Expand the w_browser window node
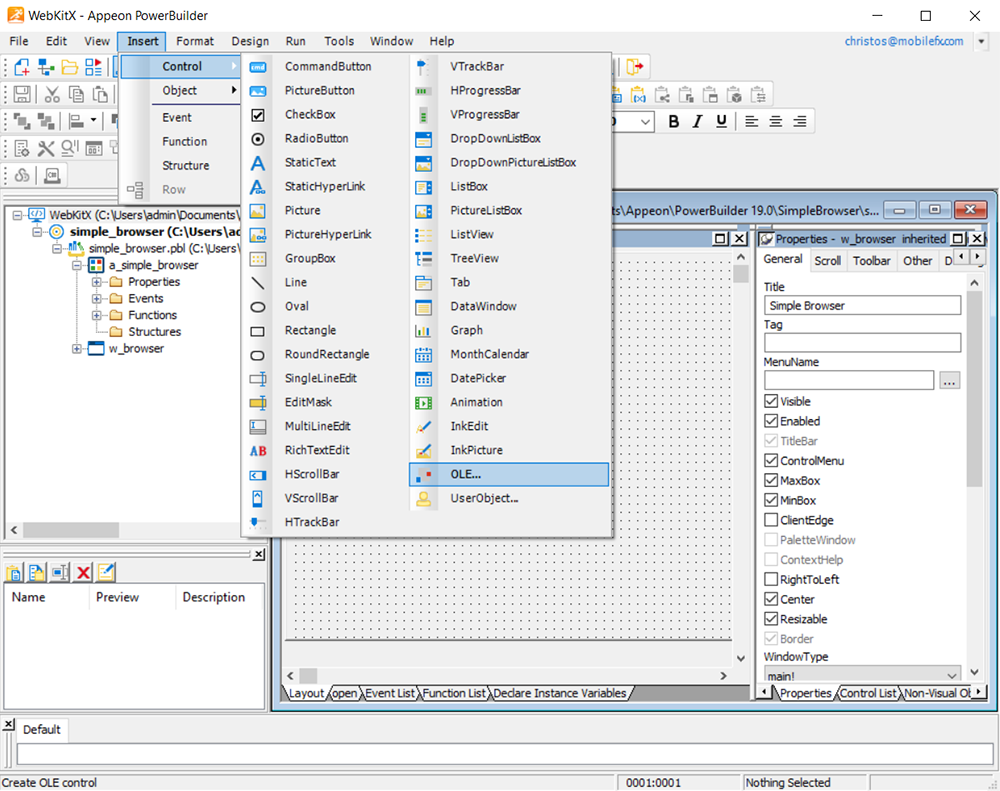The image size is (1000, 791). point(77,348)
